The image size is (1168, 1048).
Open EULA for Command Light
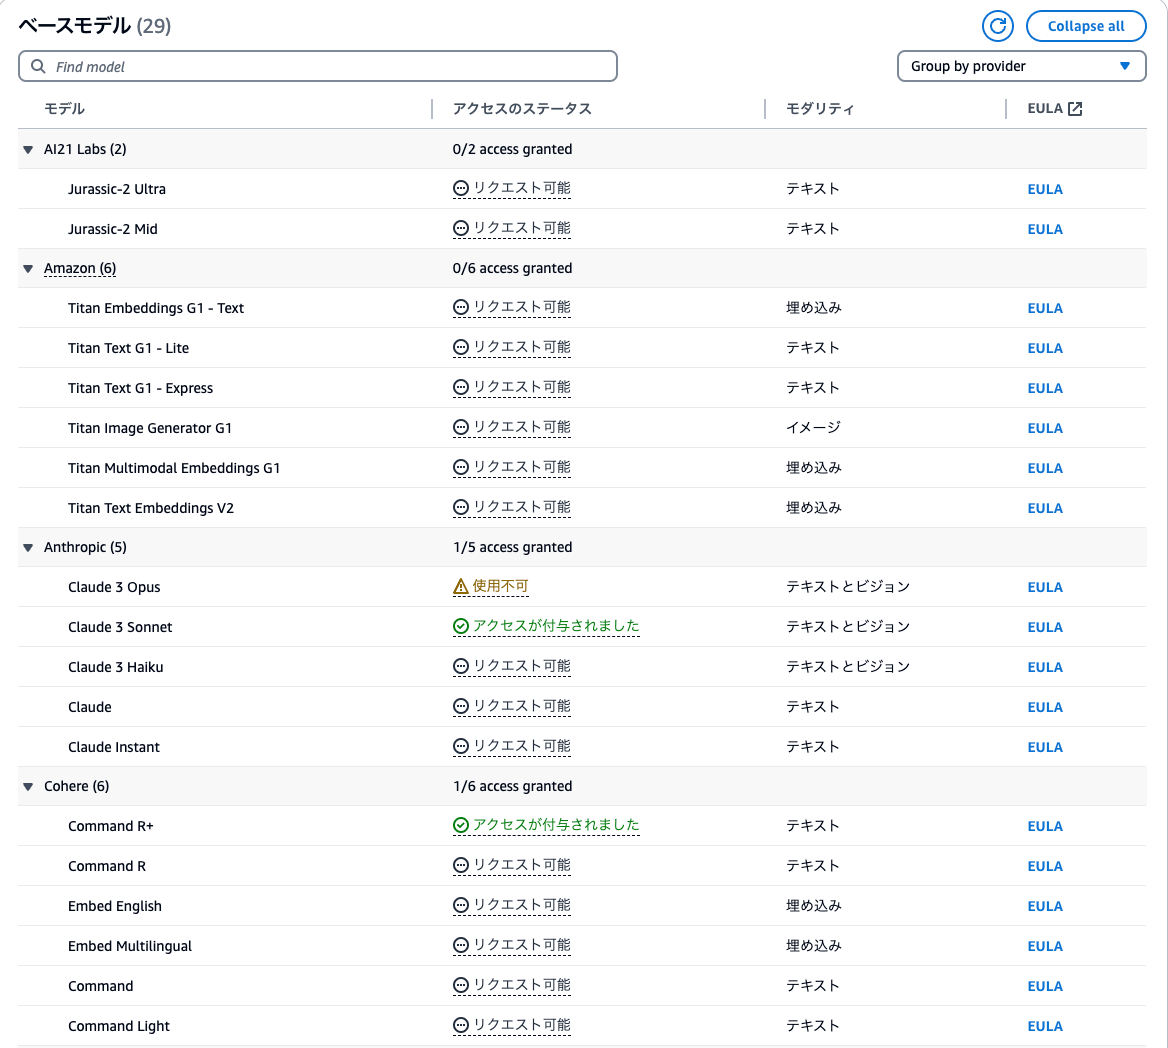(x=1044, y=1026)
